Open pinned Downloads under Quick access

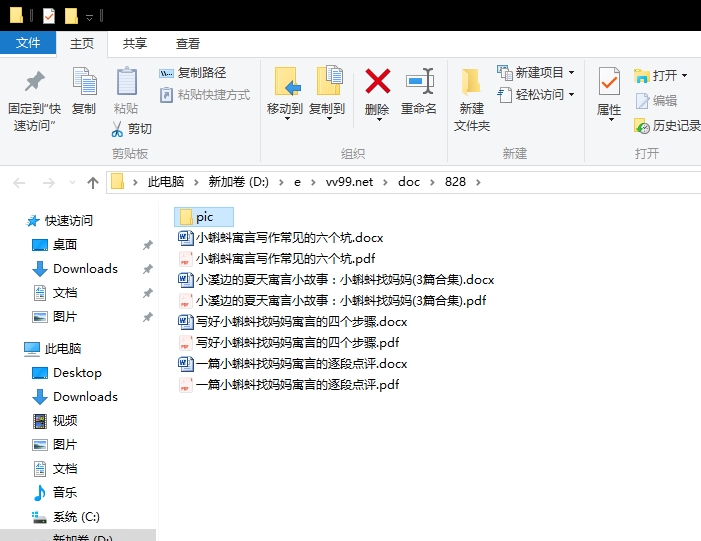(75, 269)
